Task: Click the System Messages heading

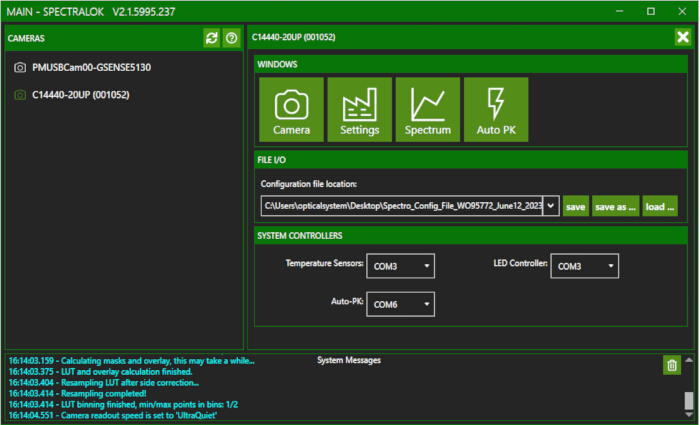Action: (x=349, y=360)
